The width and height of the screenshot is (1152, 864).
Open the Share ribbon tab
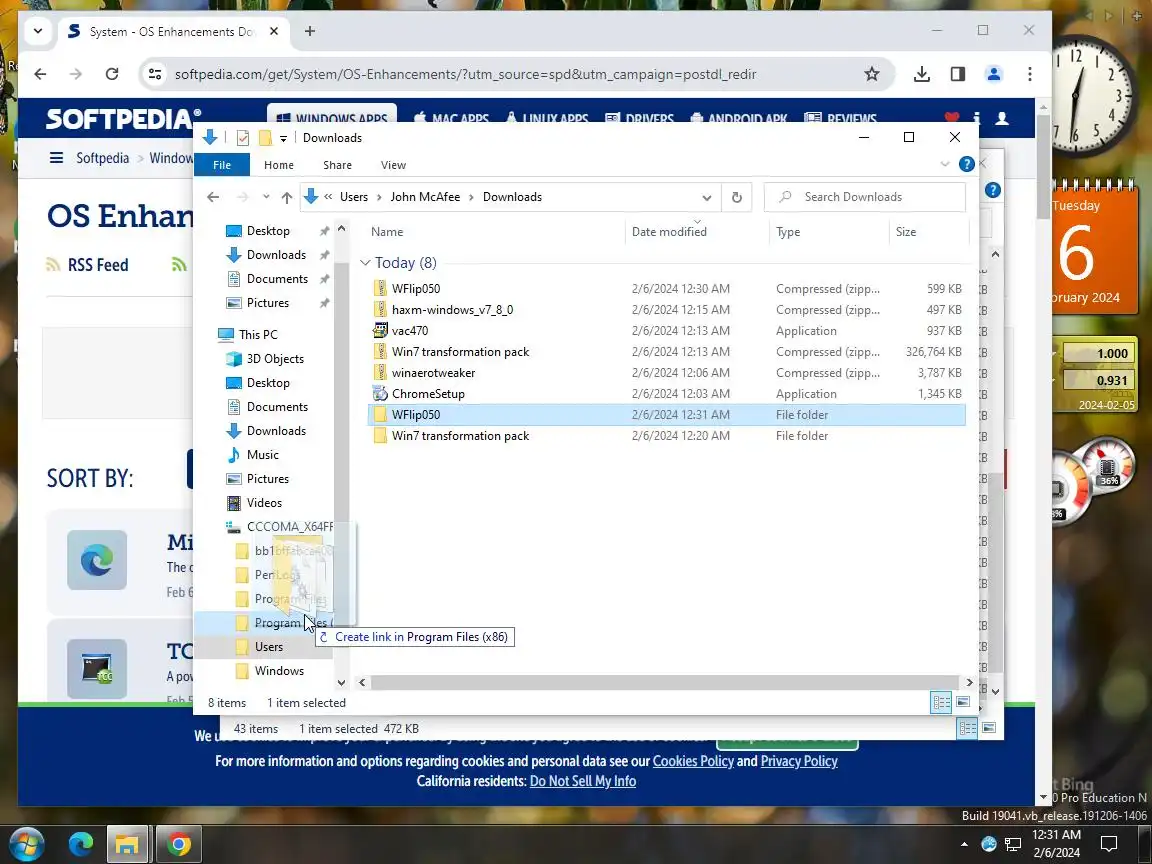337,165
